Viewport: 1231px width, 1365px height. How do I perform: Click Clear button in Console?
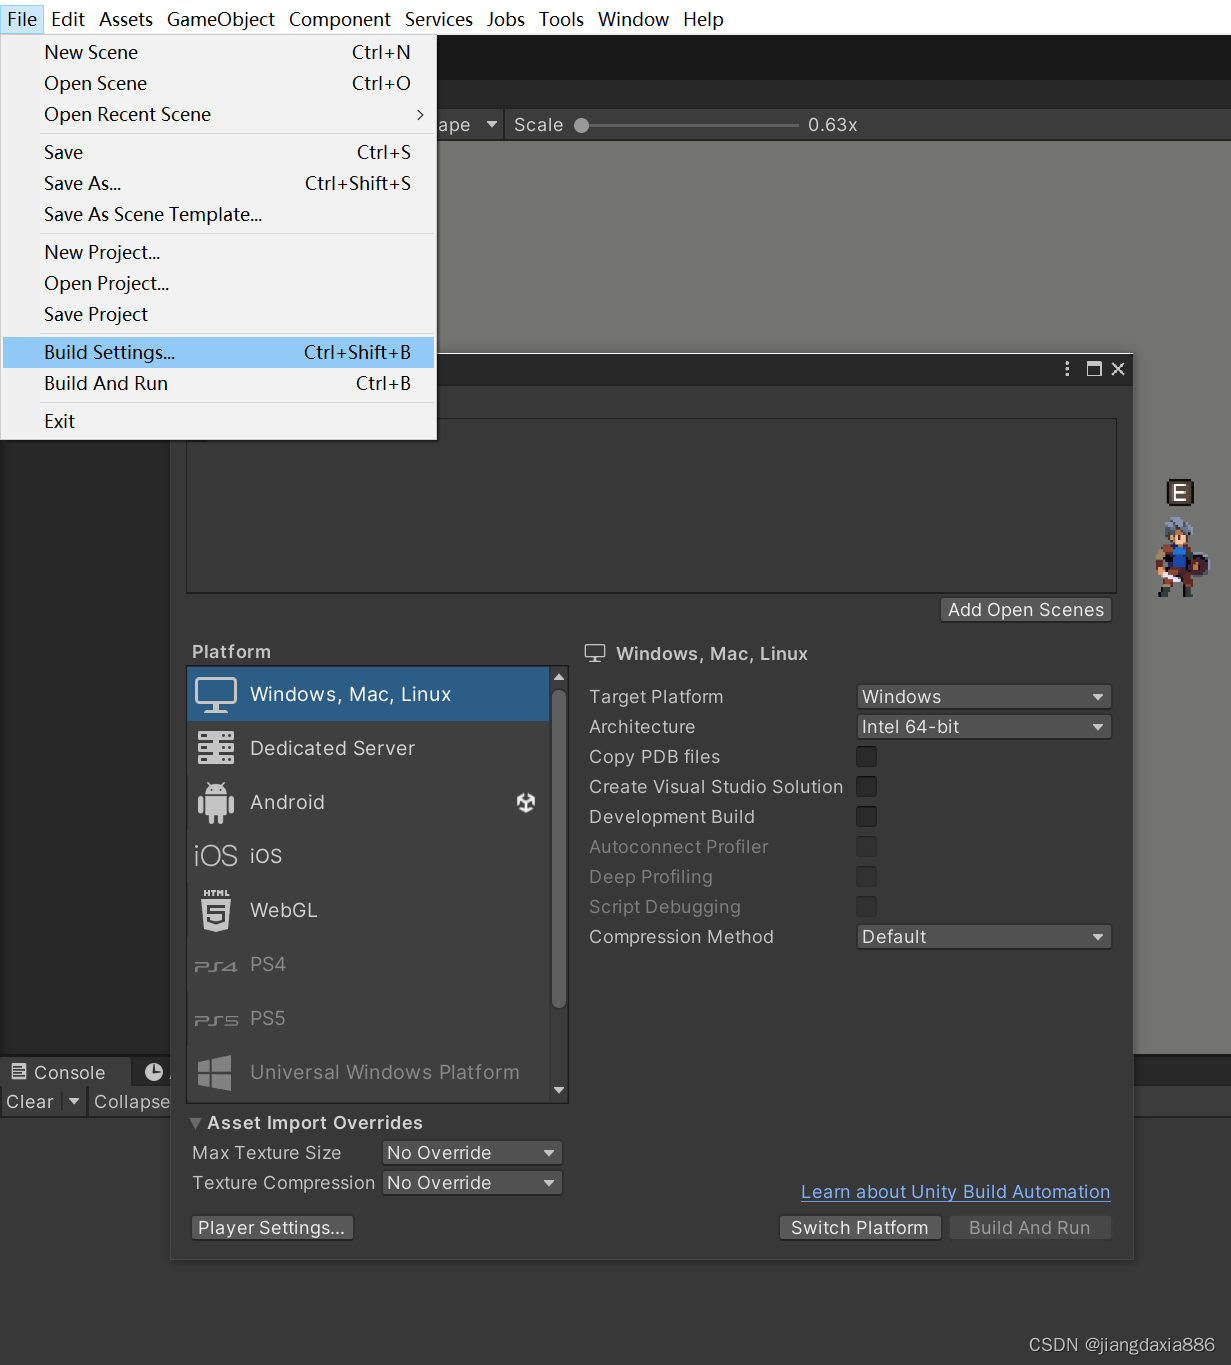tap(30, 1101)
